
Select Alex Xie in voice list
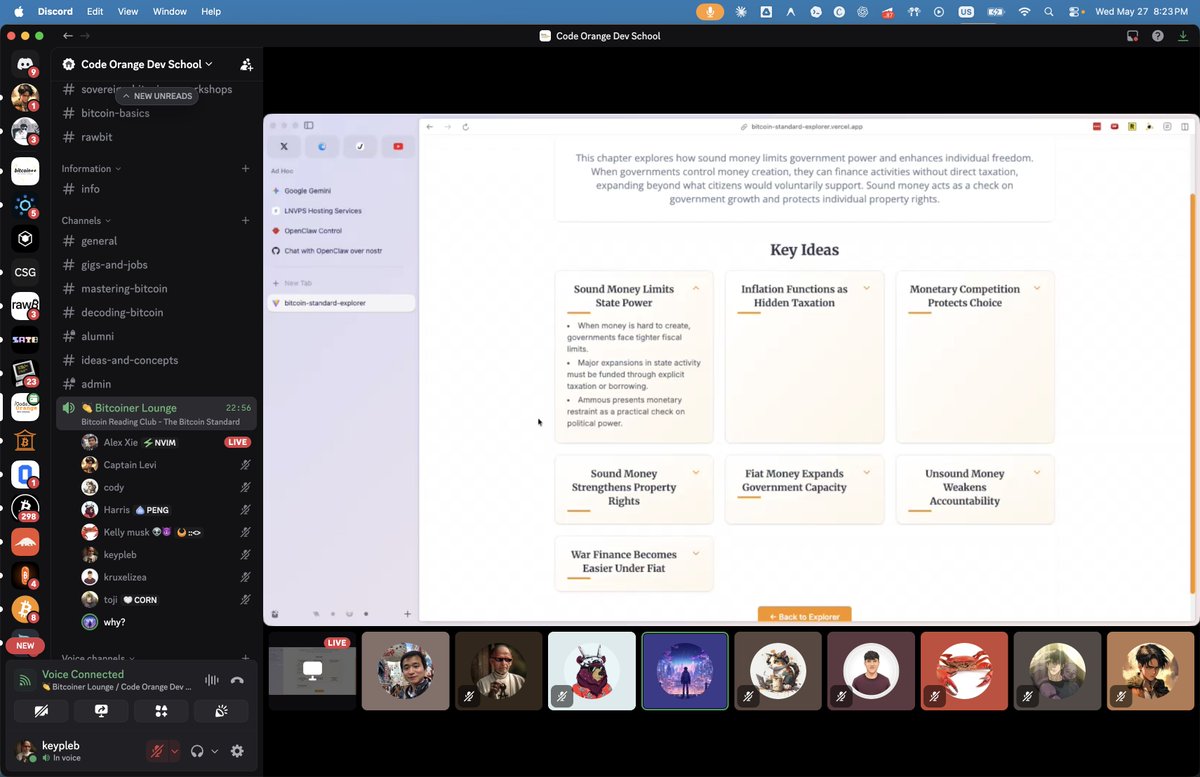[166, 442]
